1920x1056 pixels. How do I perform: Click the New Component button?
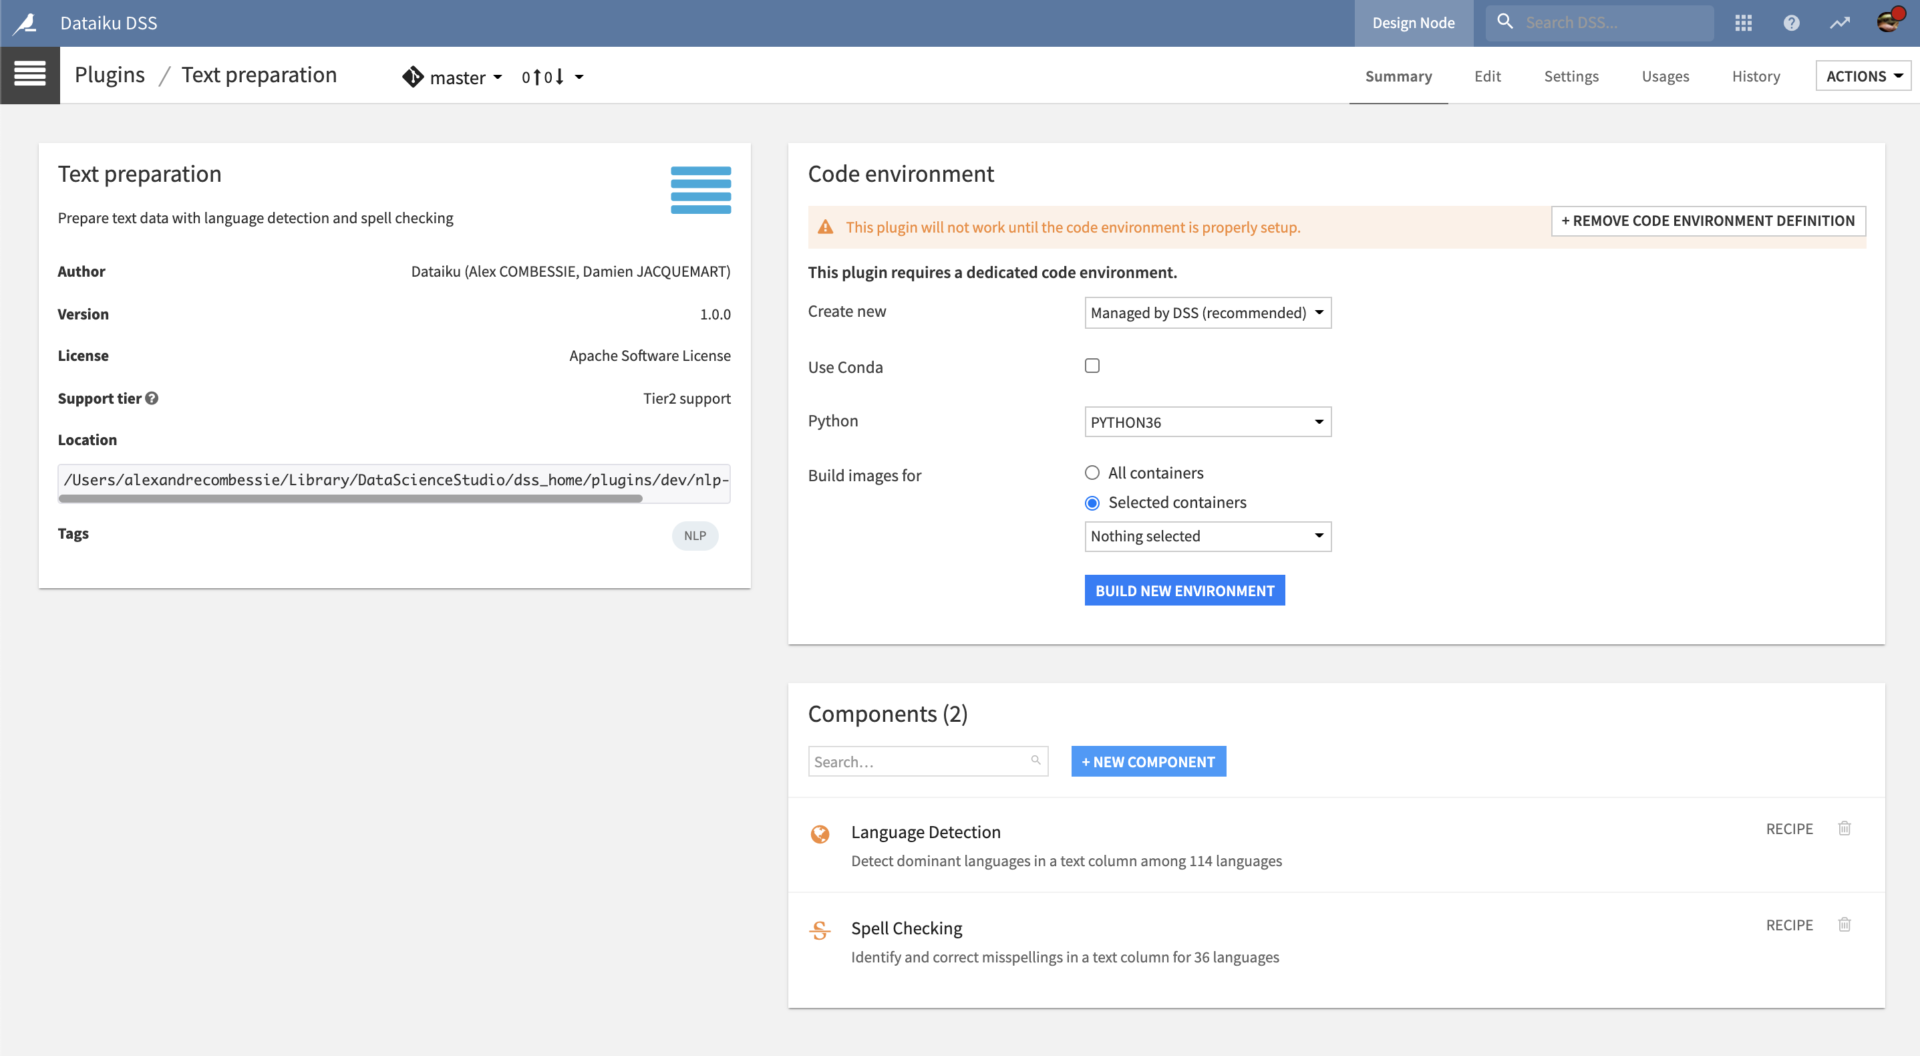[x=1148, y=762]
